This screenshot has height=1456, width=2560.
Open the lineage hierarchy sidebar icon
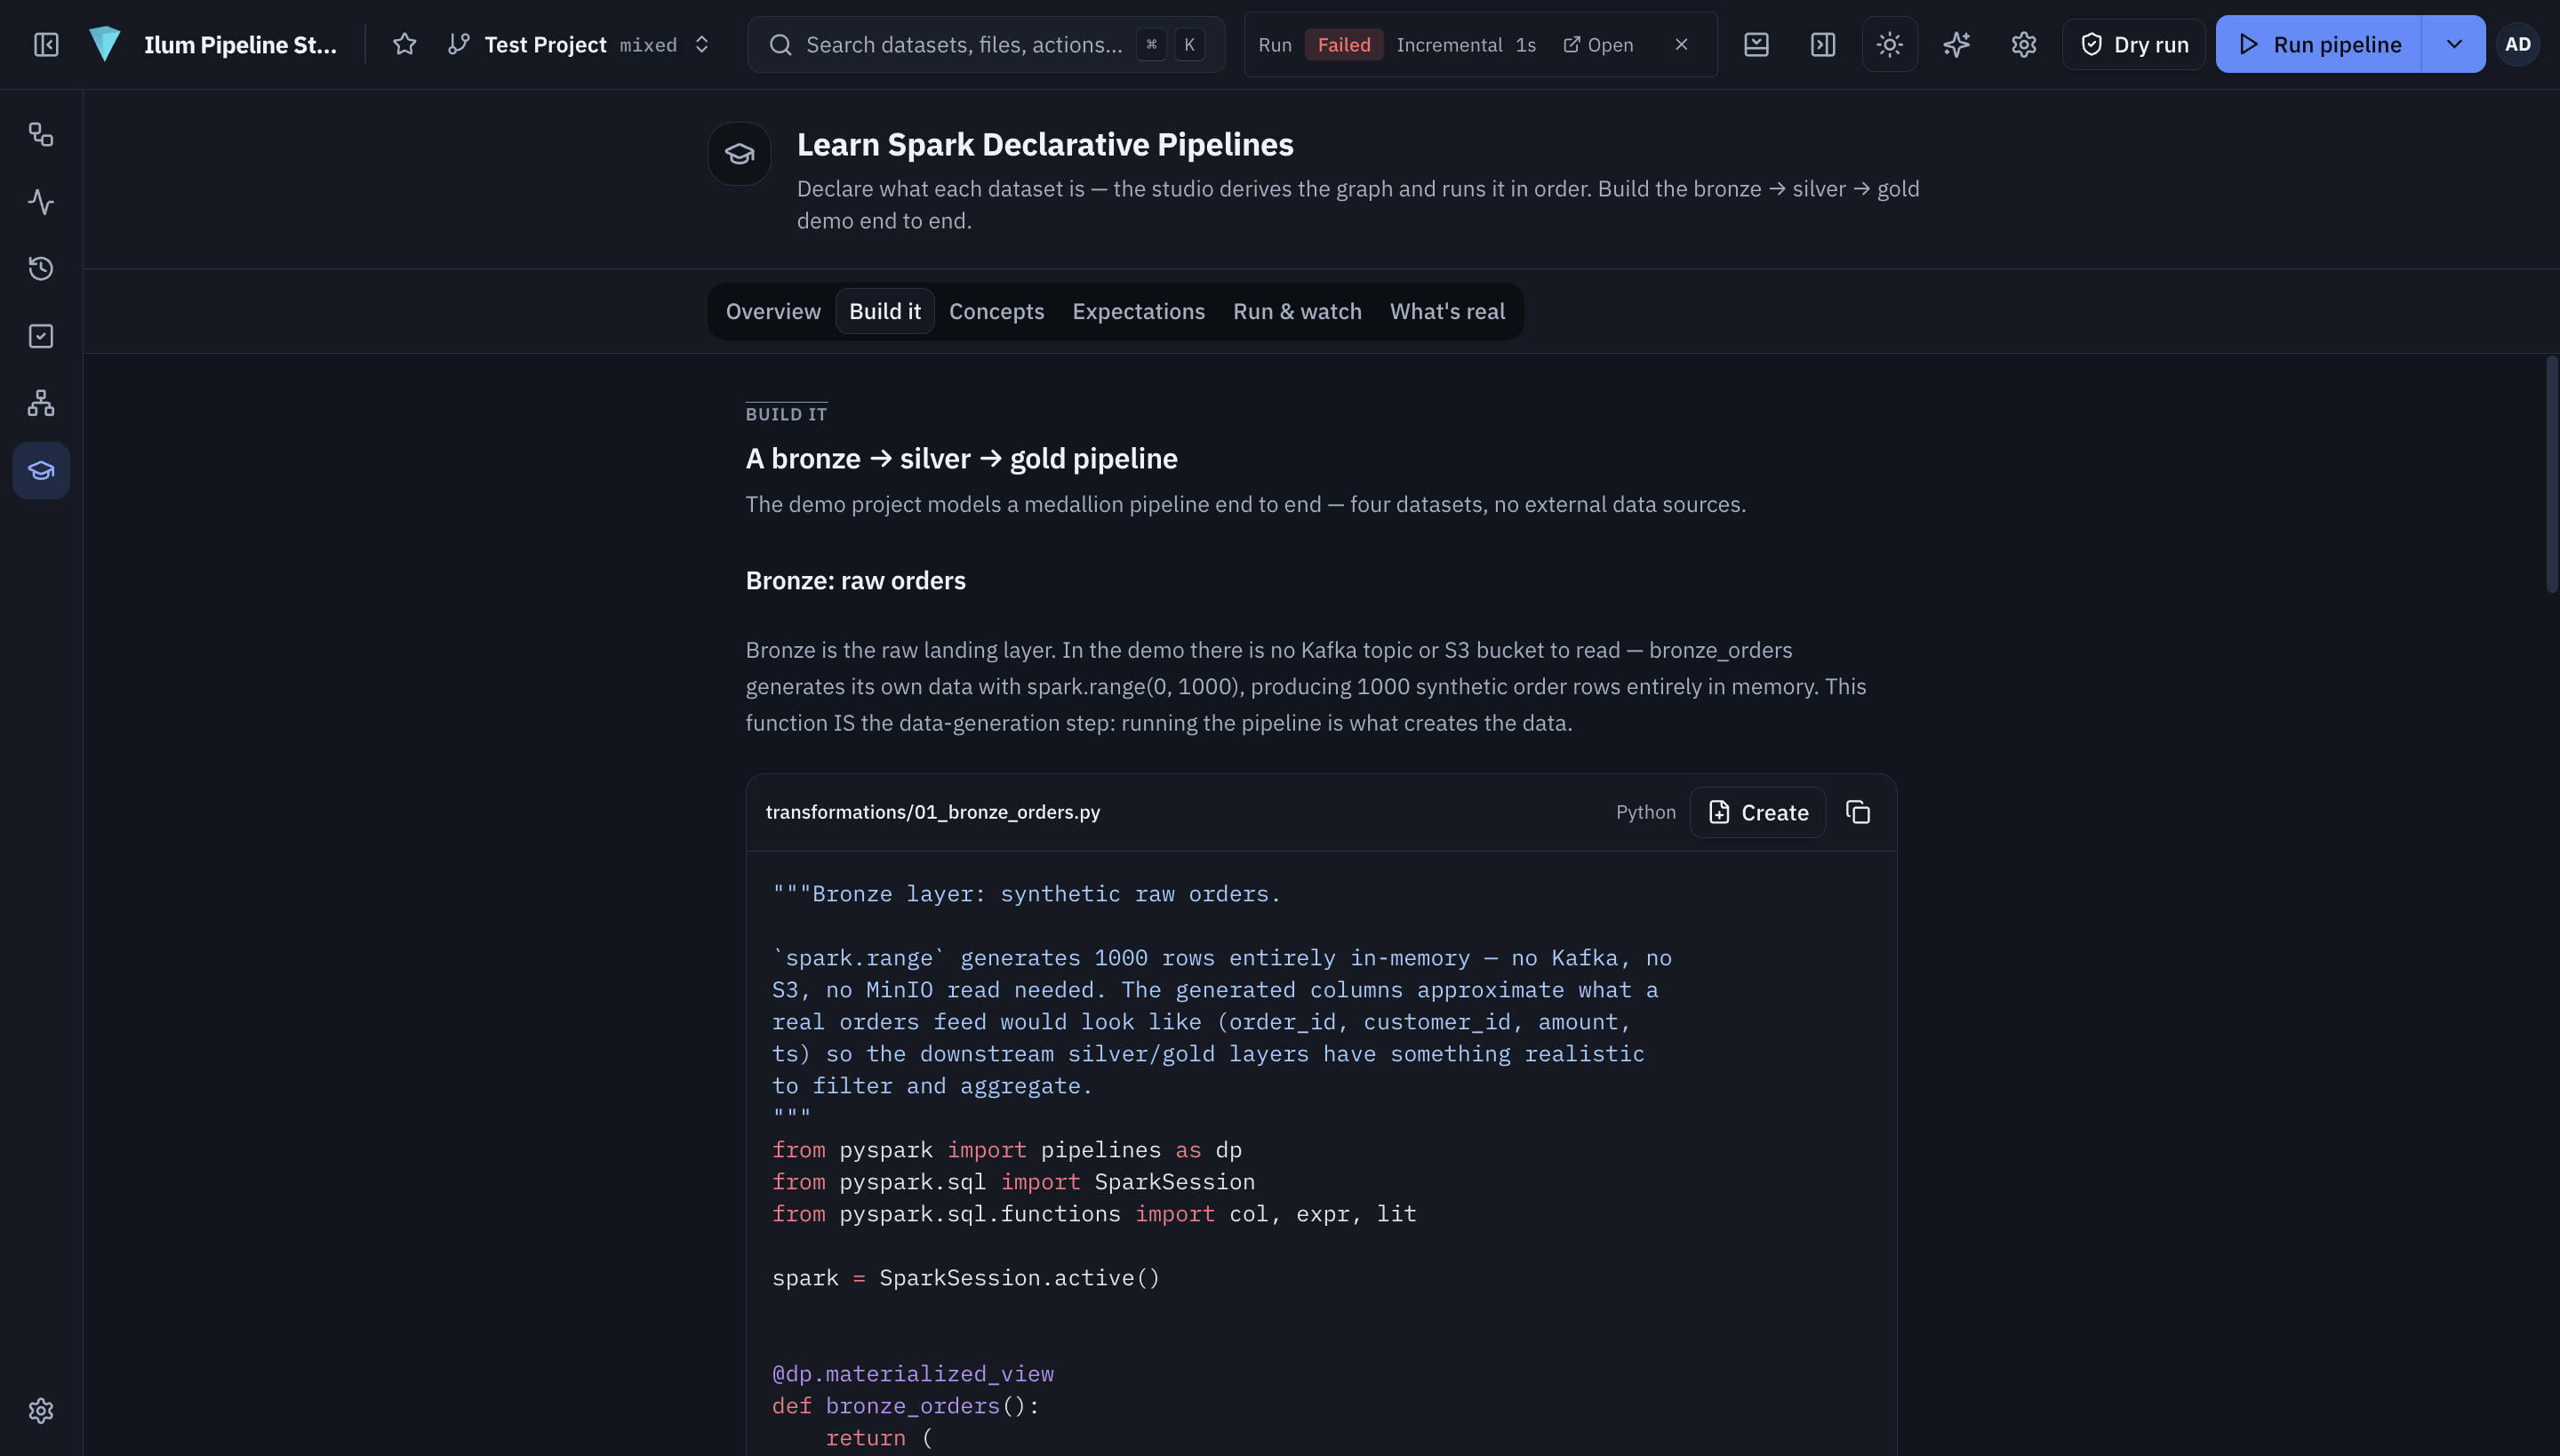pyautogui.click(x=41, y=403)
